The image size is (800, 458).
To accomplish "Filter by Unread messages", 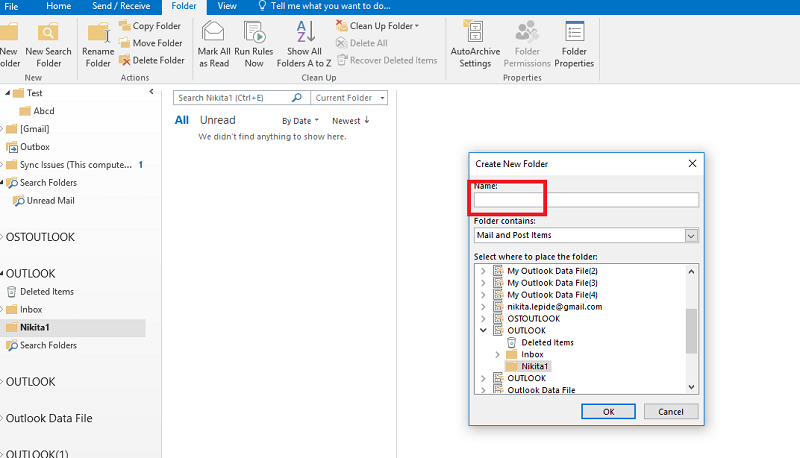I will click(x=217, y=120).
